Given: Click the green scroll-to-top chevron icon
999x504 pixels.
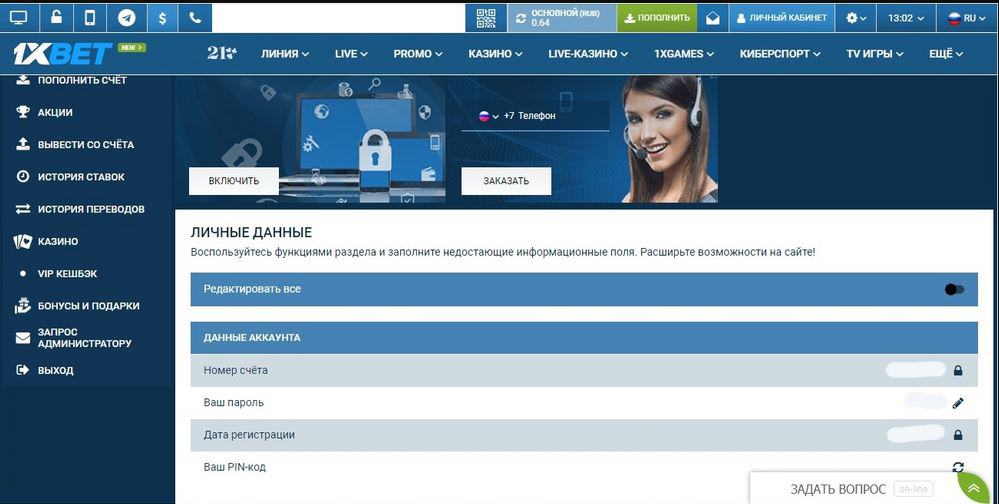Looking at the screenshot, I should pyautogui.click(x=975, y=489).
